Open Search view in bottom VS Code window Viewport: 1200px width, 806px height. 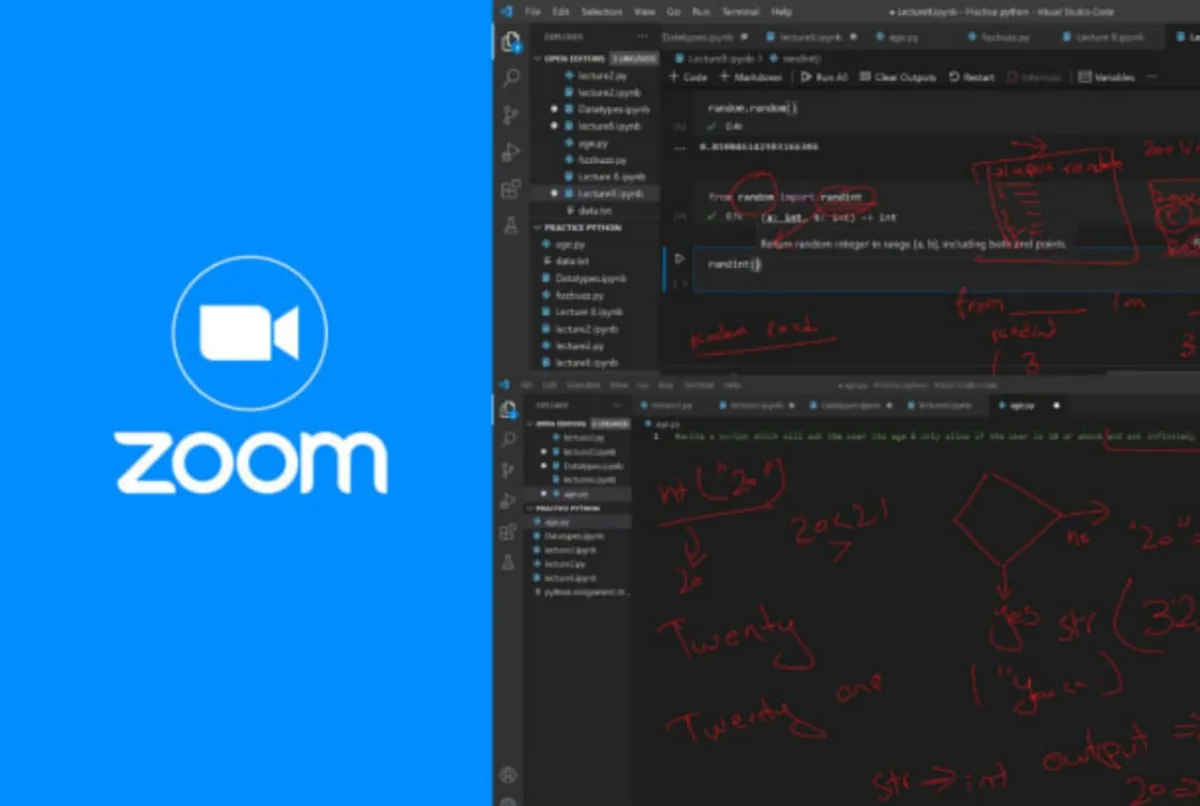pos(508,438)
